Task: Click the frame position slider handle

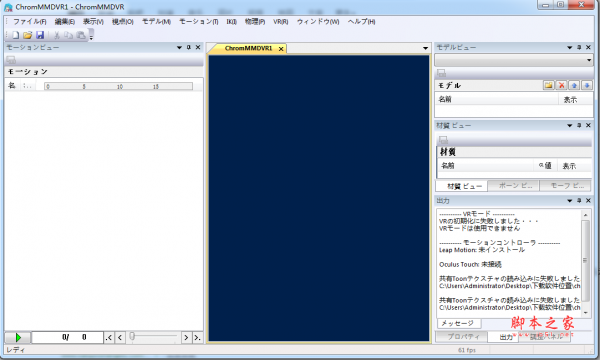Action: coord(132,336)
